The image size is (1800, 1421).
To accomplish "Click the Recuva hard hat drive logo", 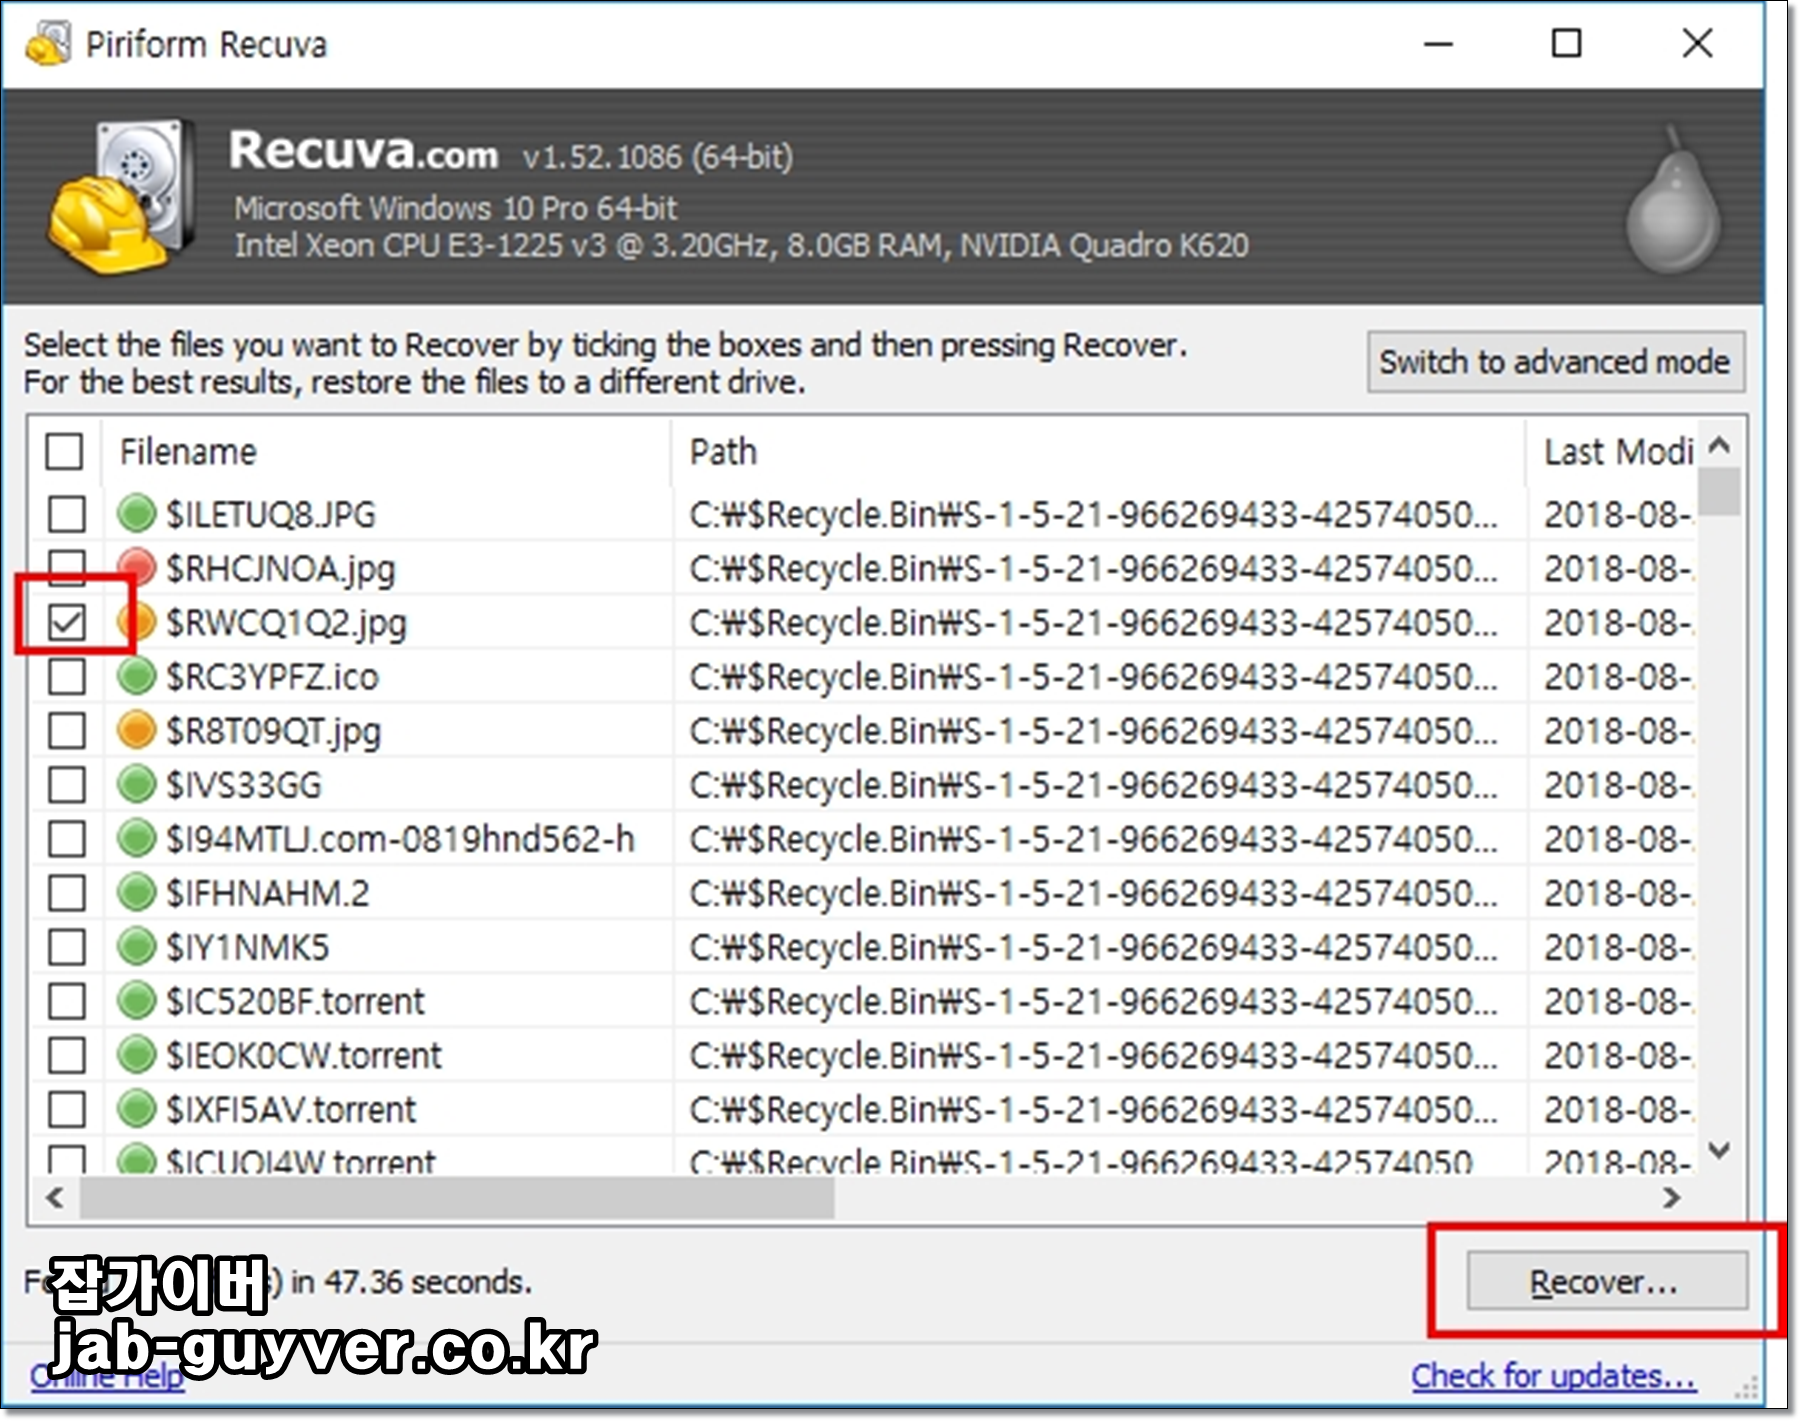I will (x=121, y=196).
